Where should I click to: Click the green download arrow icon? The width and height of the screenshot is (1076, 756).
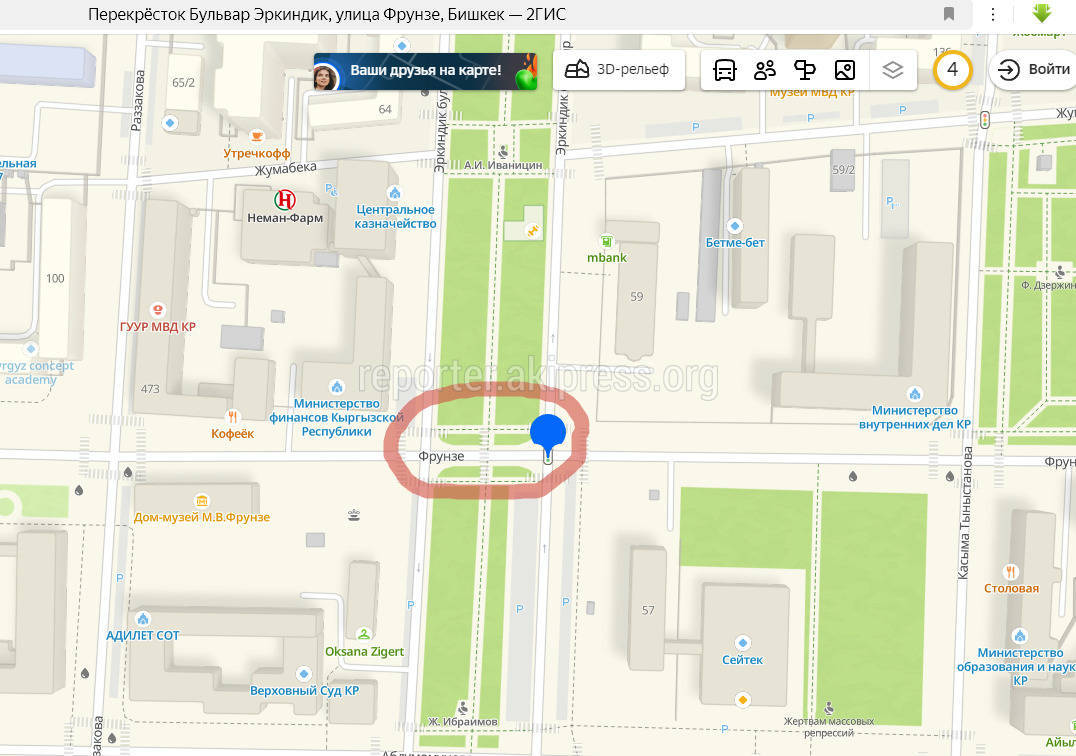(x=1042, y=13)
